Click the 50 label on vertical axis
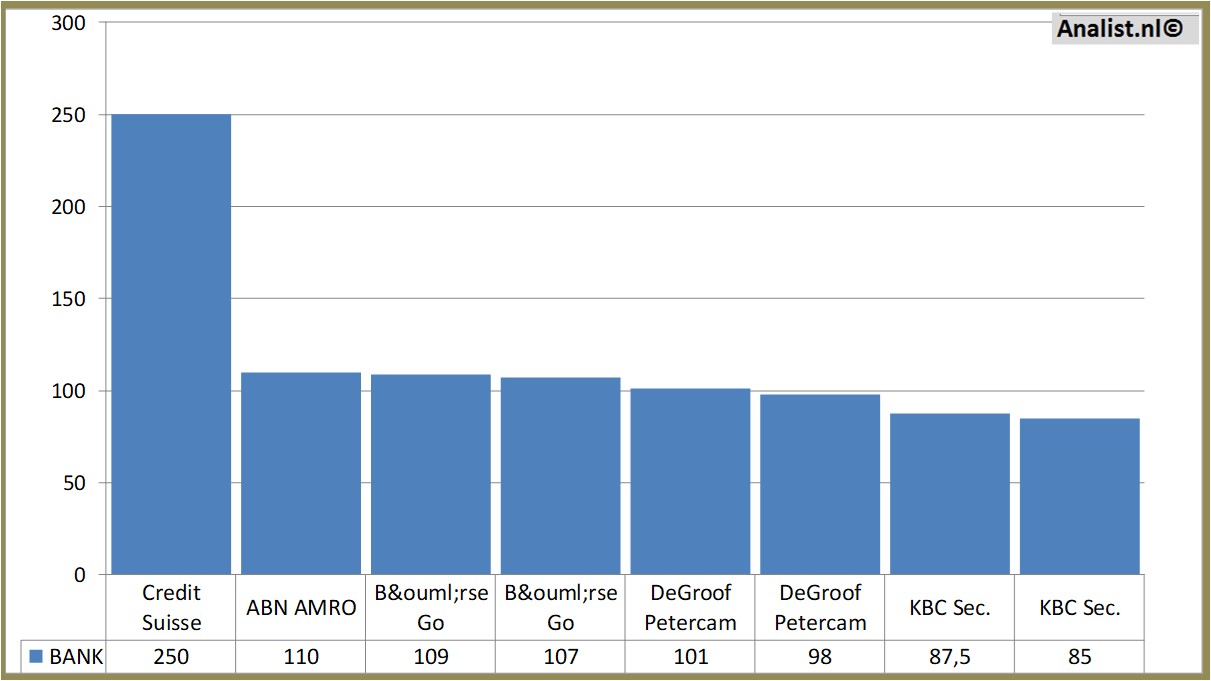 (74, 483)
